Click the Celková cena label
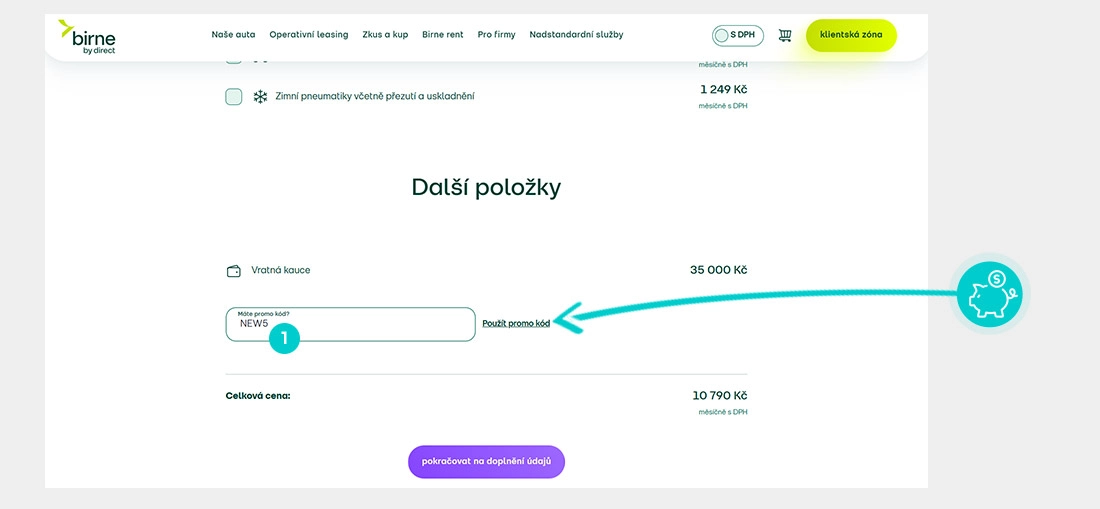Viewport: 1100px width, 509px height. (257, 395)
